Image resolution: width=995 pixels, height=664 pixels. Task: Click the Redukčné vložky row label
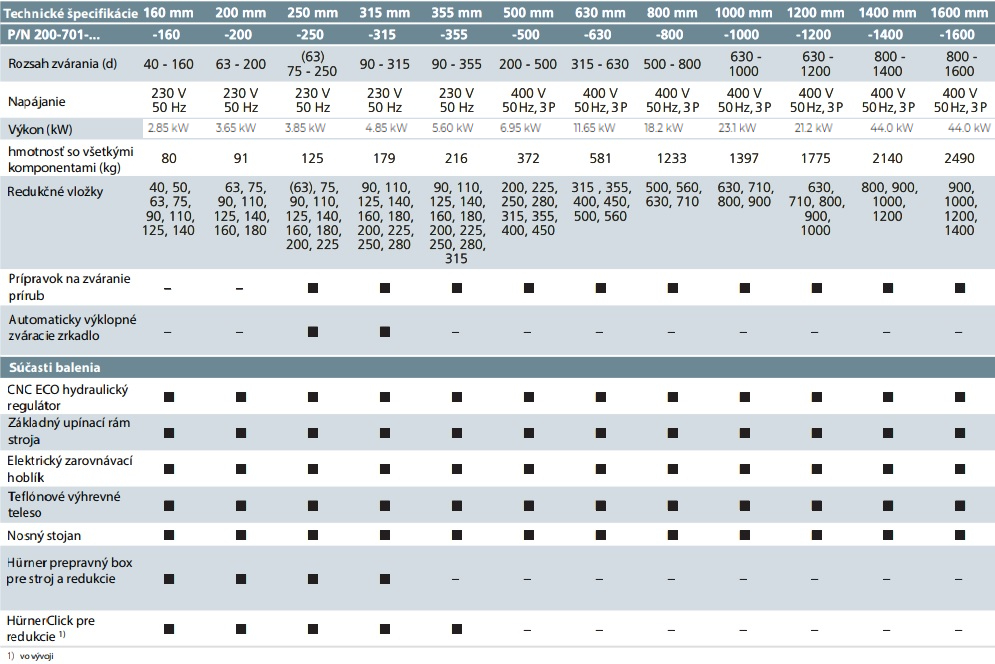[x=55, y=192]
